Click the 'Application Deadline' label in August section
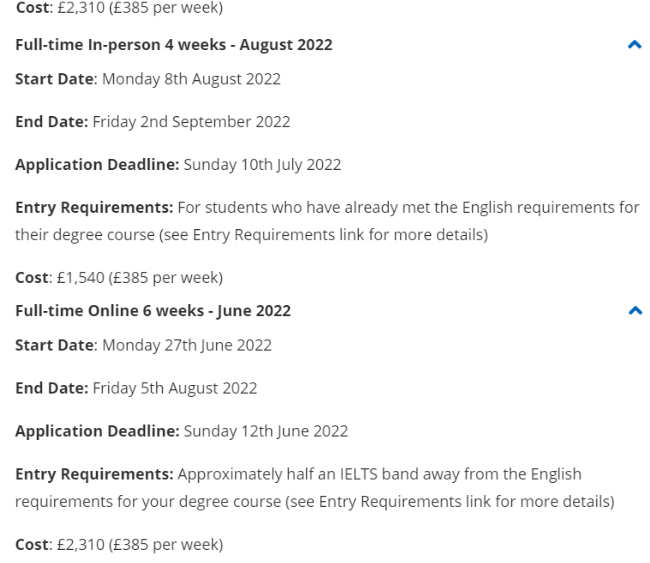Screen dimensions: 650x563 click(x=97, y=165)
